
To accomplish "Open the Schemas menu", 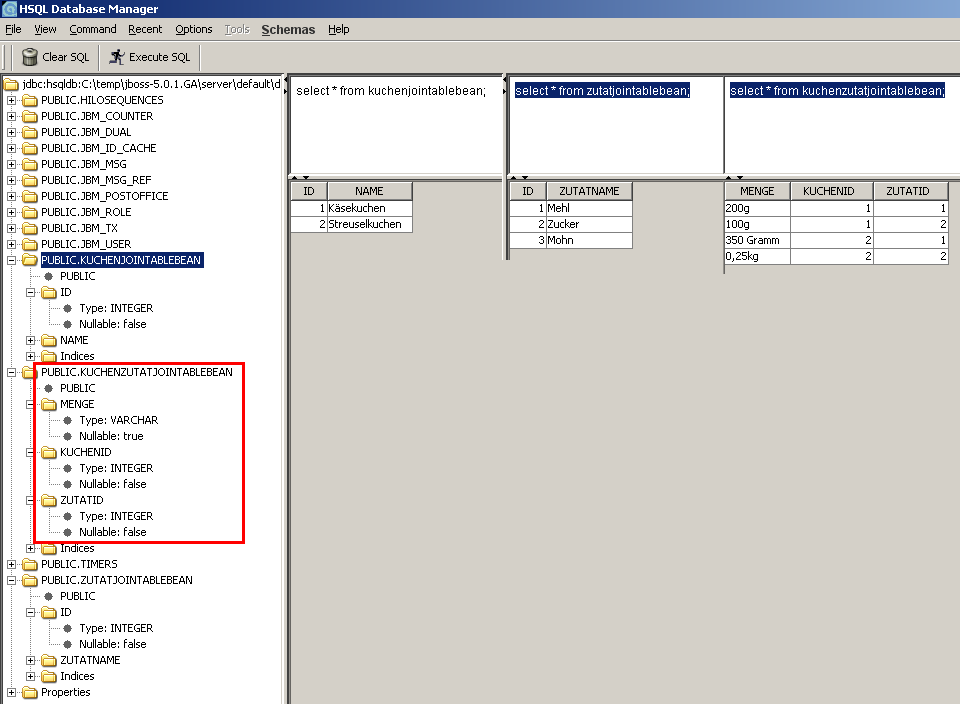I will [288, 29].
